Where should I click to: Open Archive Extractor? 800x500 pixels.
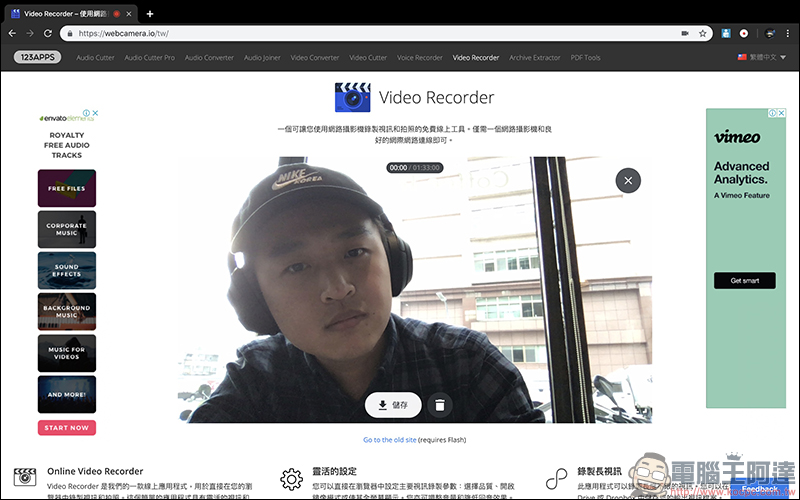click(535, 58)
